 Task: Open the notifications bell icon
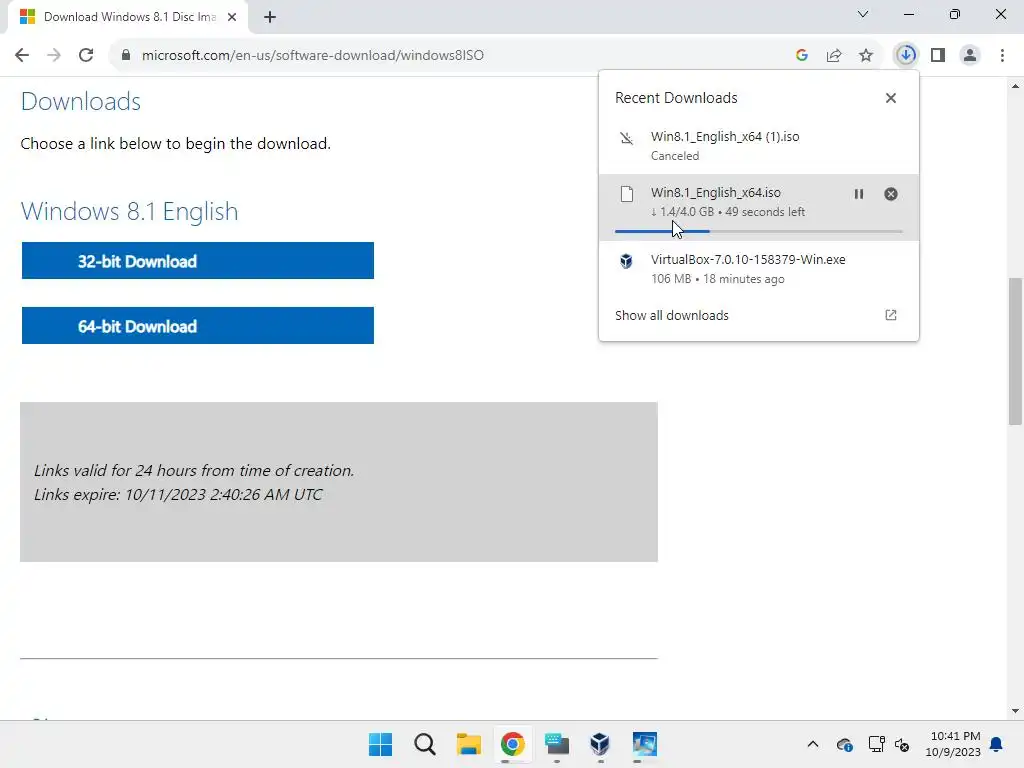tap(997, 744)
